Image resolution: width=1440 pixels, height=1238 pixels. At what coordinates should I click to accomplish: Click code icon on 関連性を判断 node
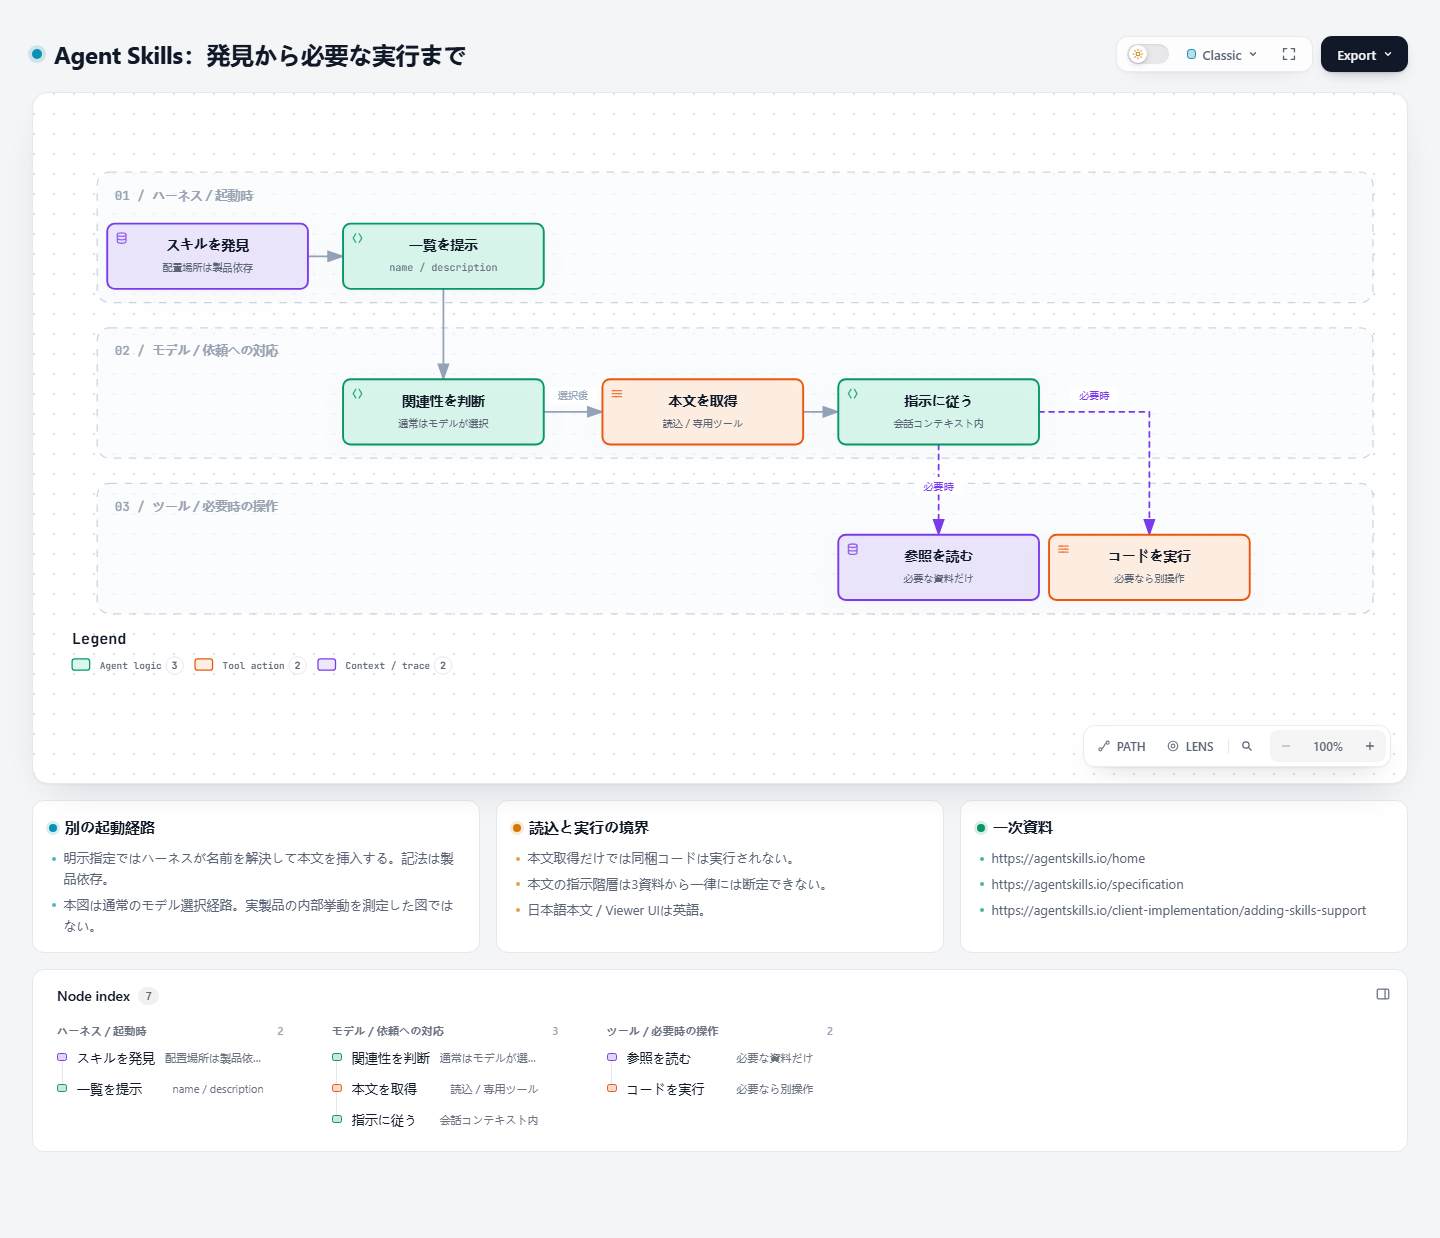(357, 394)
